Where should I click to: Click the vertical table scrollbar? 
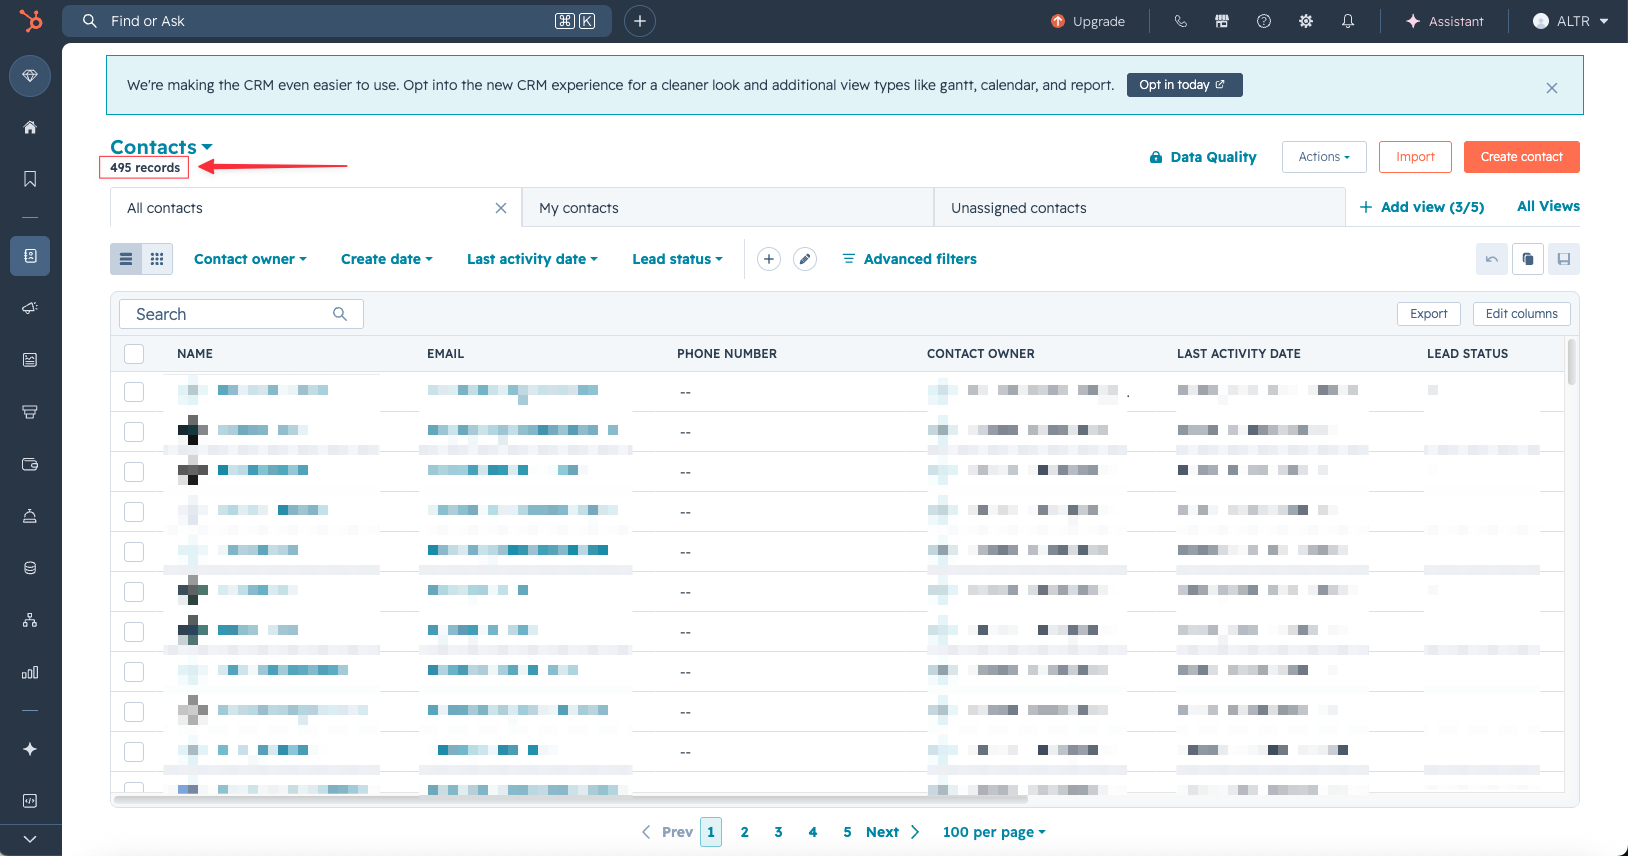pyautogui.click(x=1572, y=362)
